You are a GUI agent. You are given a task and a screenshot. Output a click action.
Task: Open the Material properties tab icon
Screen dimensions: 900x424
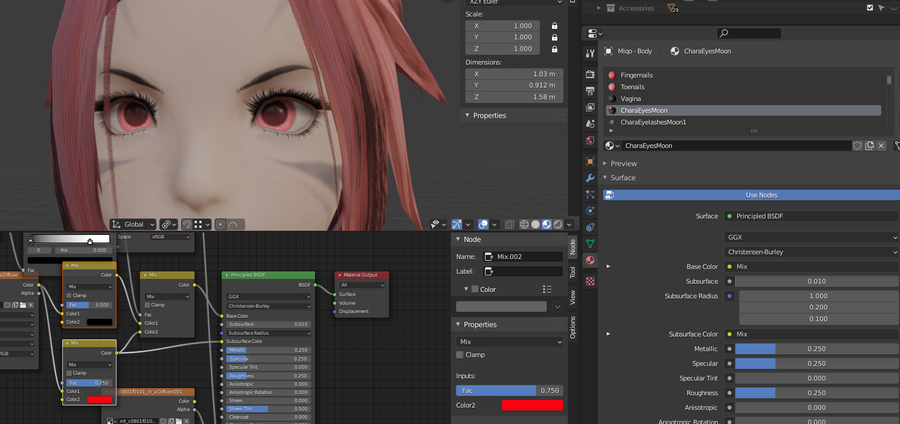tap(590, 260)
